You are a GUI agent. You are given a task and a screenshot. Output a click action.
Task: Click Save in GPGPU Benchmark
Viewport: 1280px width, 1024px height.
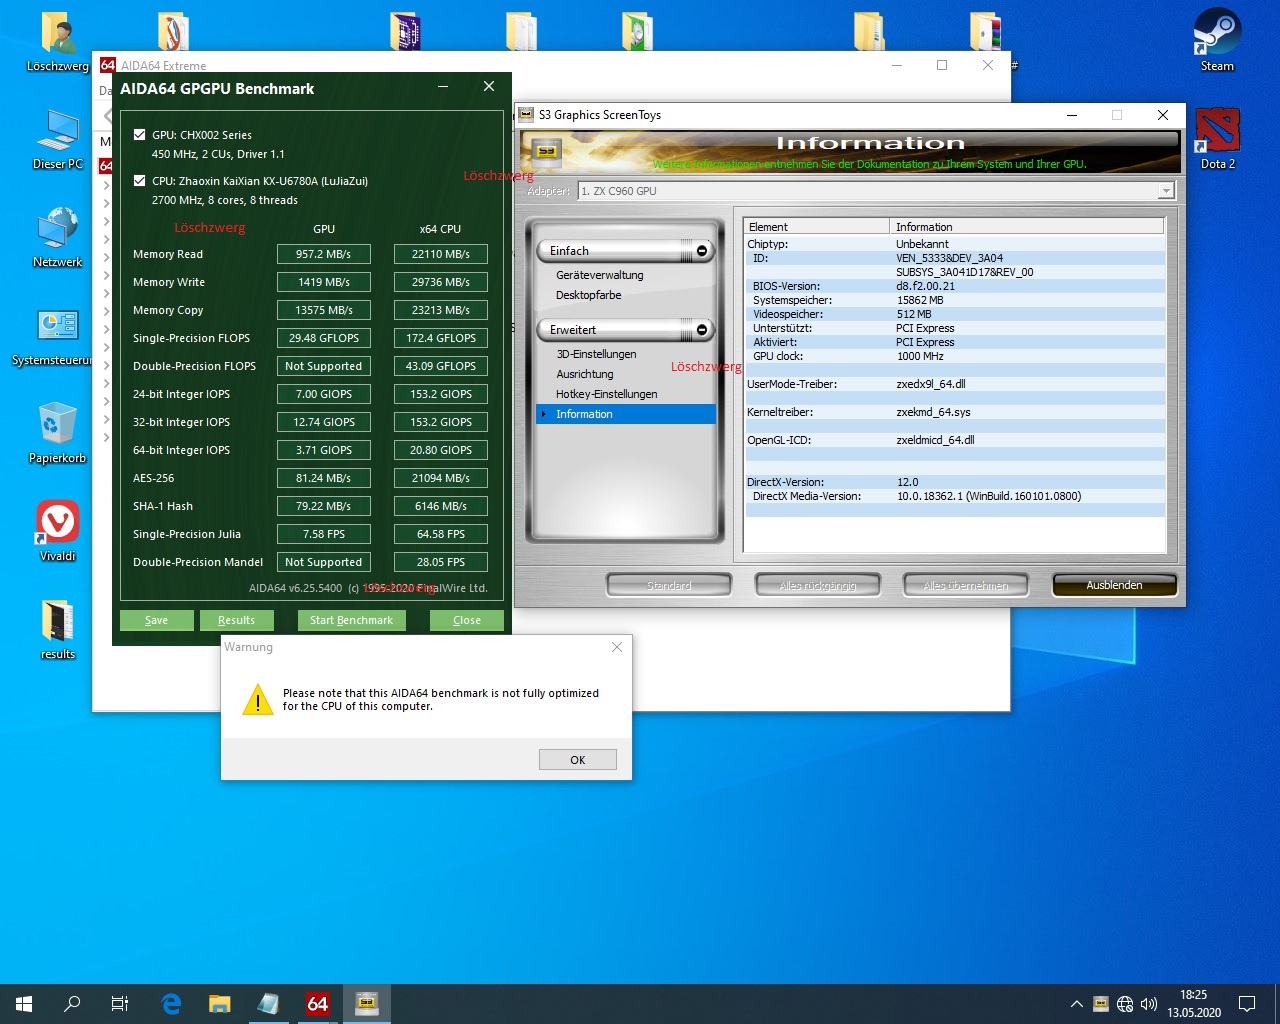coord(156,620)
